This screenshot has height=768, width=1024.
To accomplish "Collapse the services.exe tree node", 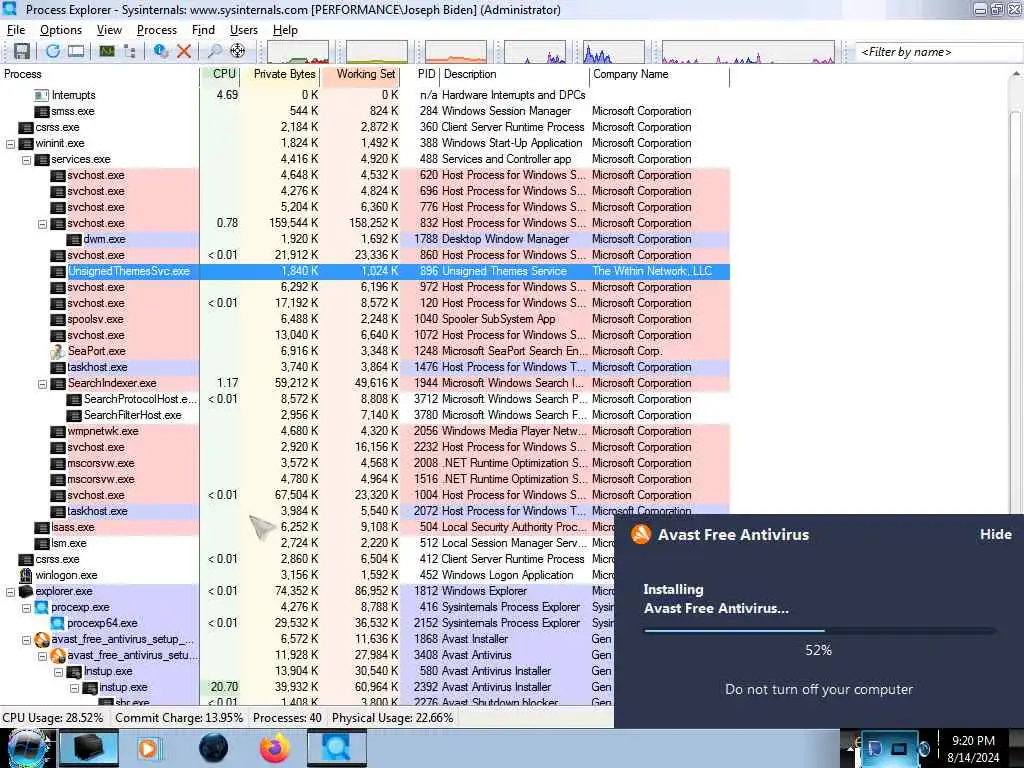I will tap(26, 159).
